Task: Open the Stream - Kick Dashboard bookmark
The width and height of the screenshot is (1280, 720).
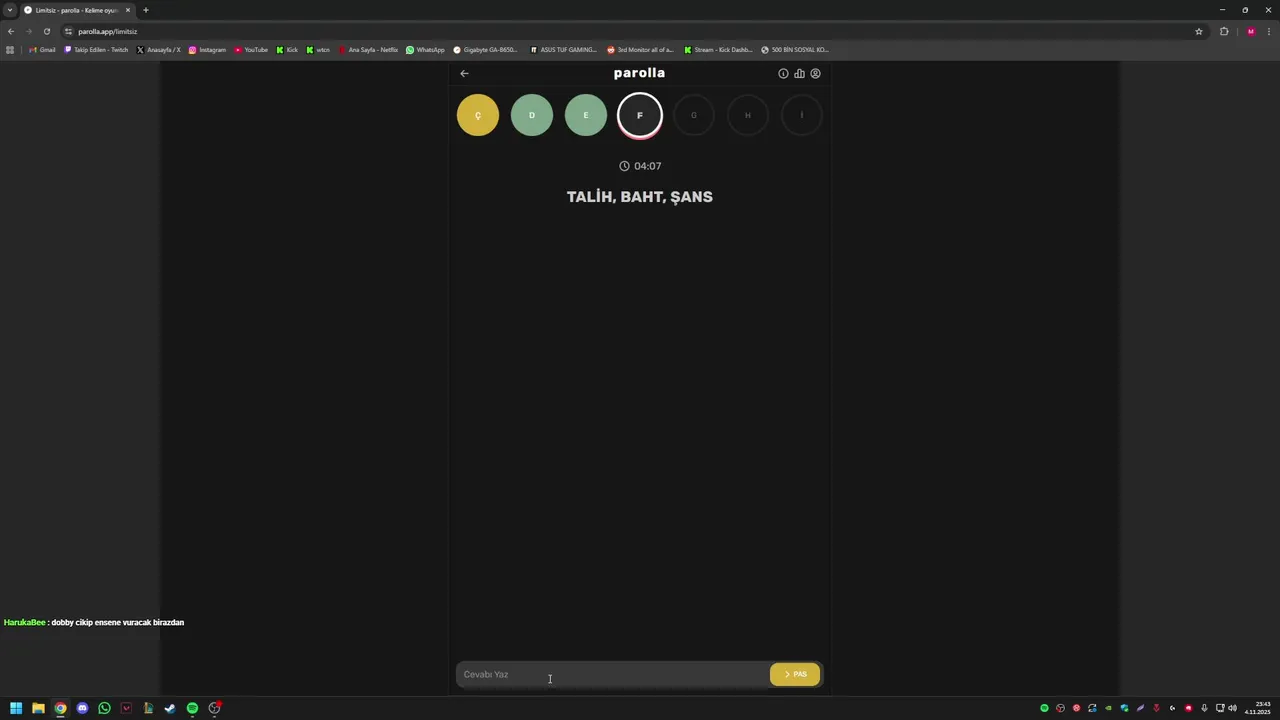Action: tap(718, 49)
